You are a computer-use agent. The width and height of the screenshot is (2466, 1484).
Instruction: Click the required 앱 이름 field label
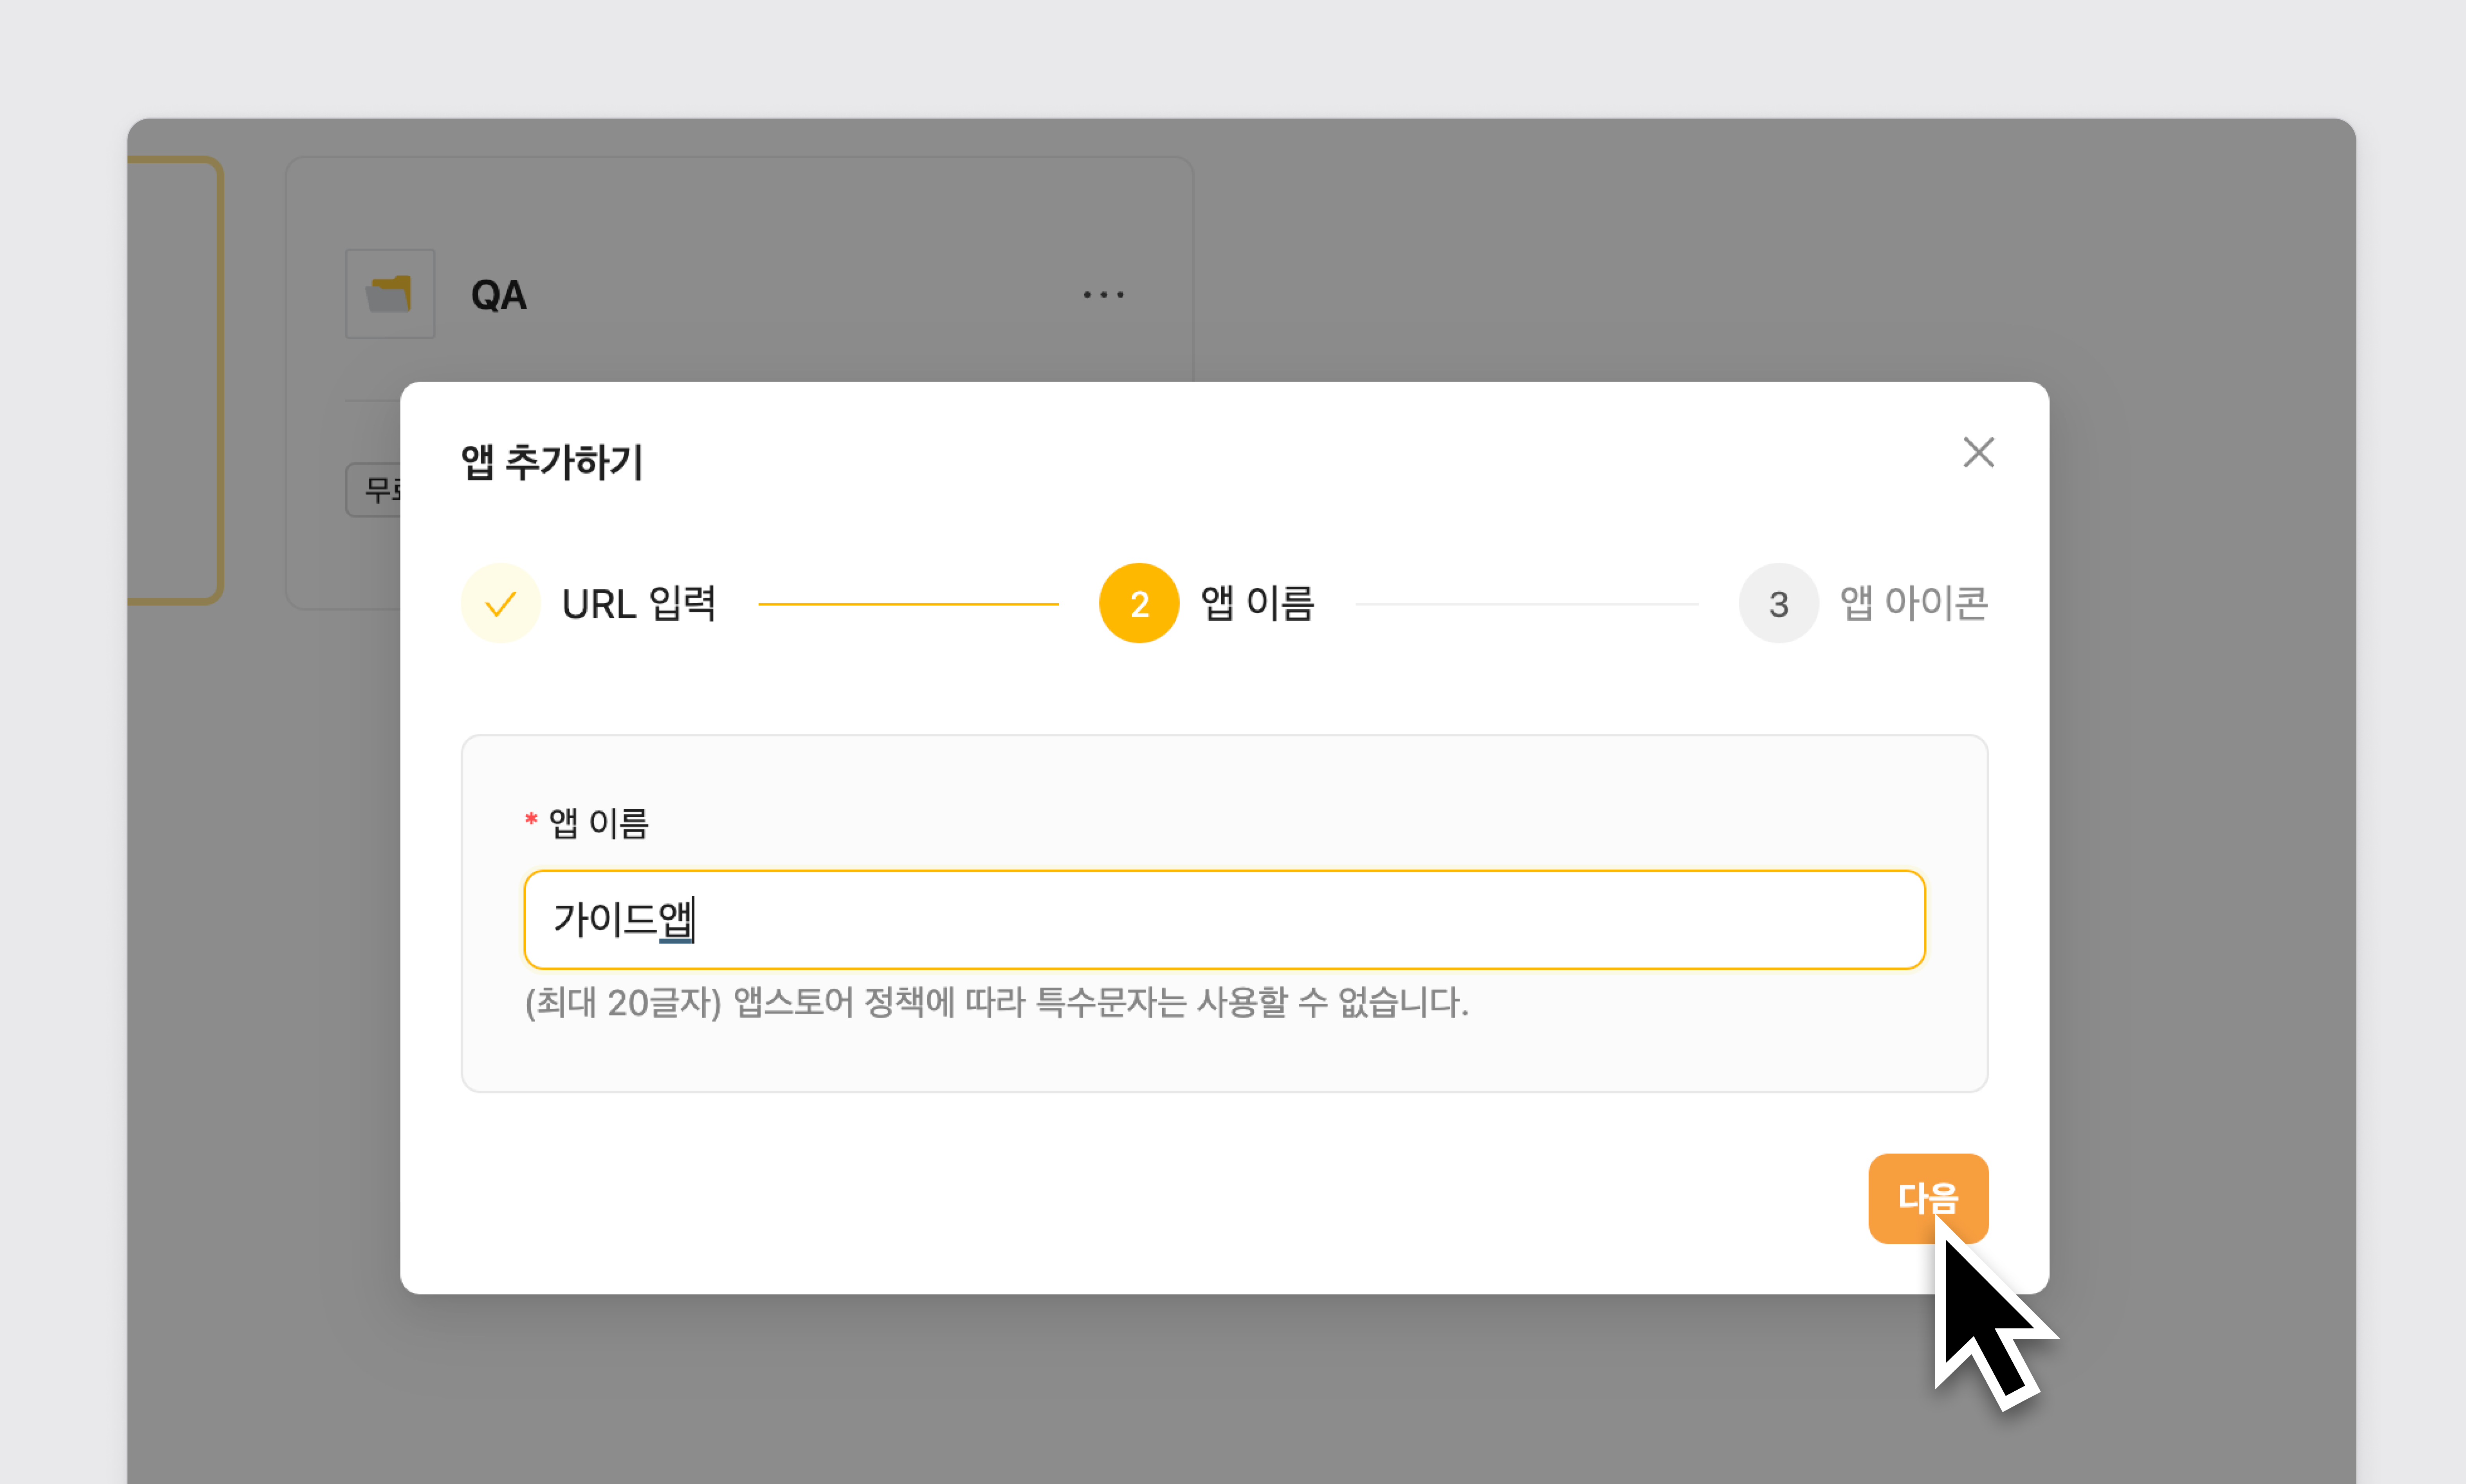click(x=598, y=823)
